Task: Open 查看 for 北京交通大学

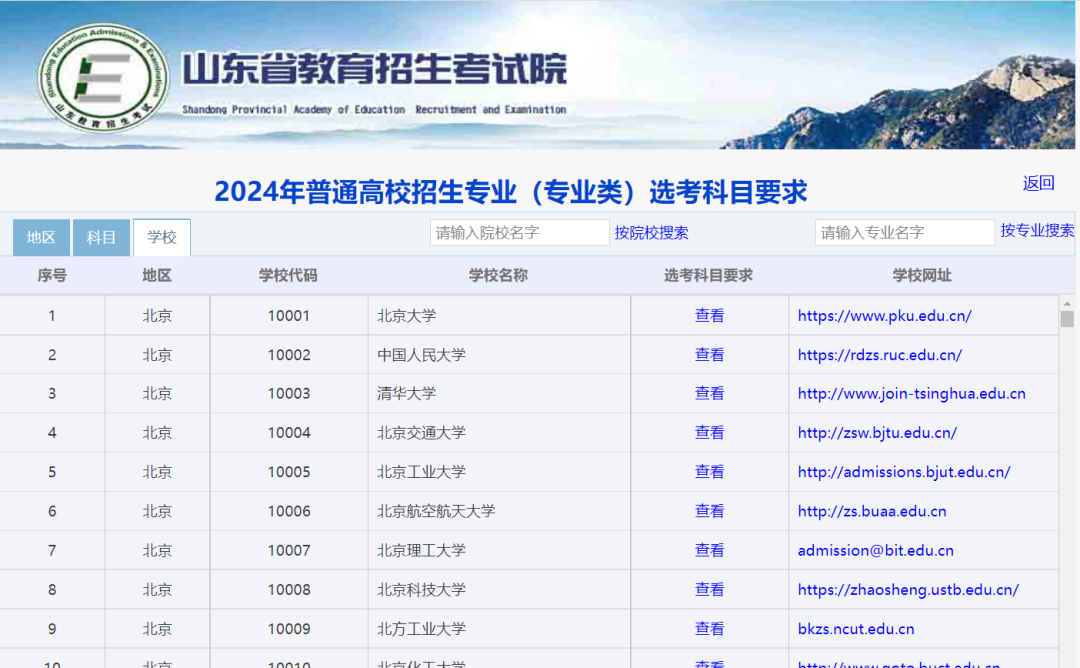Action: click(709, 432)
